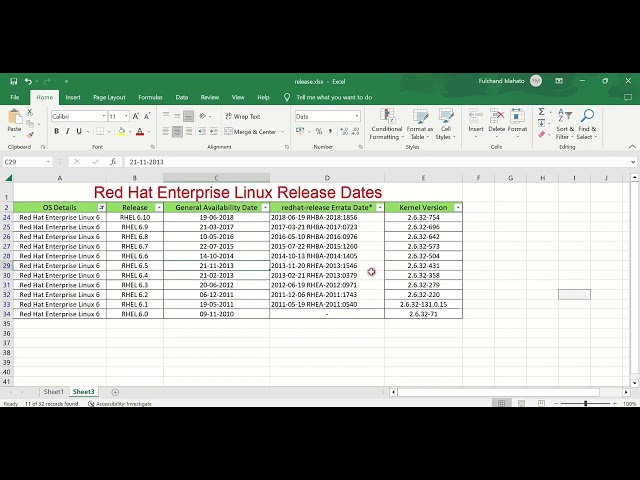Add a new sheet with plus button

coord(115,392)
